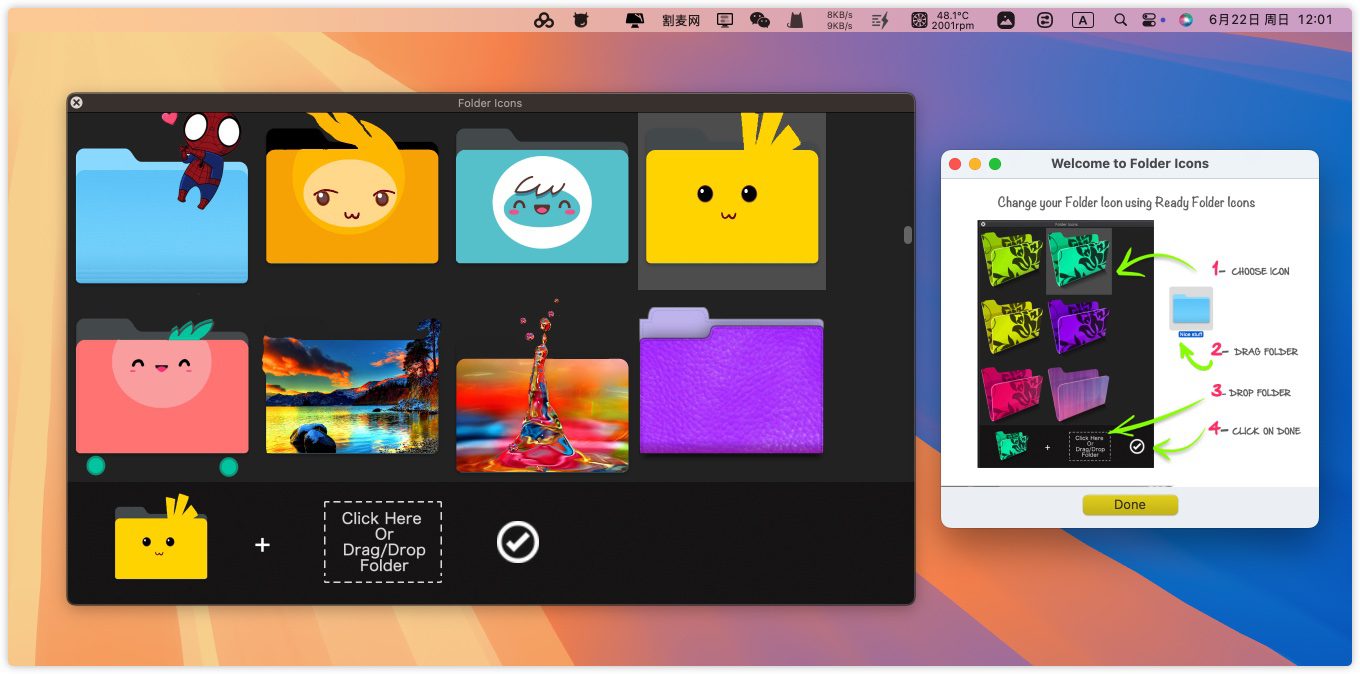Click the 'Click Here Or Drag/Drop Folder' box
1360x674 pixels.
pos(383,542)
